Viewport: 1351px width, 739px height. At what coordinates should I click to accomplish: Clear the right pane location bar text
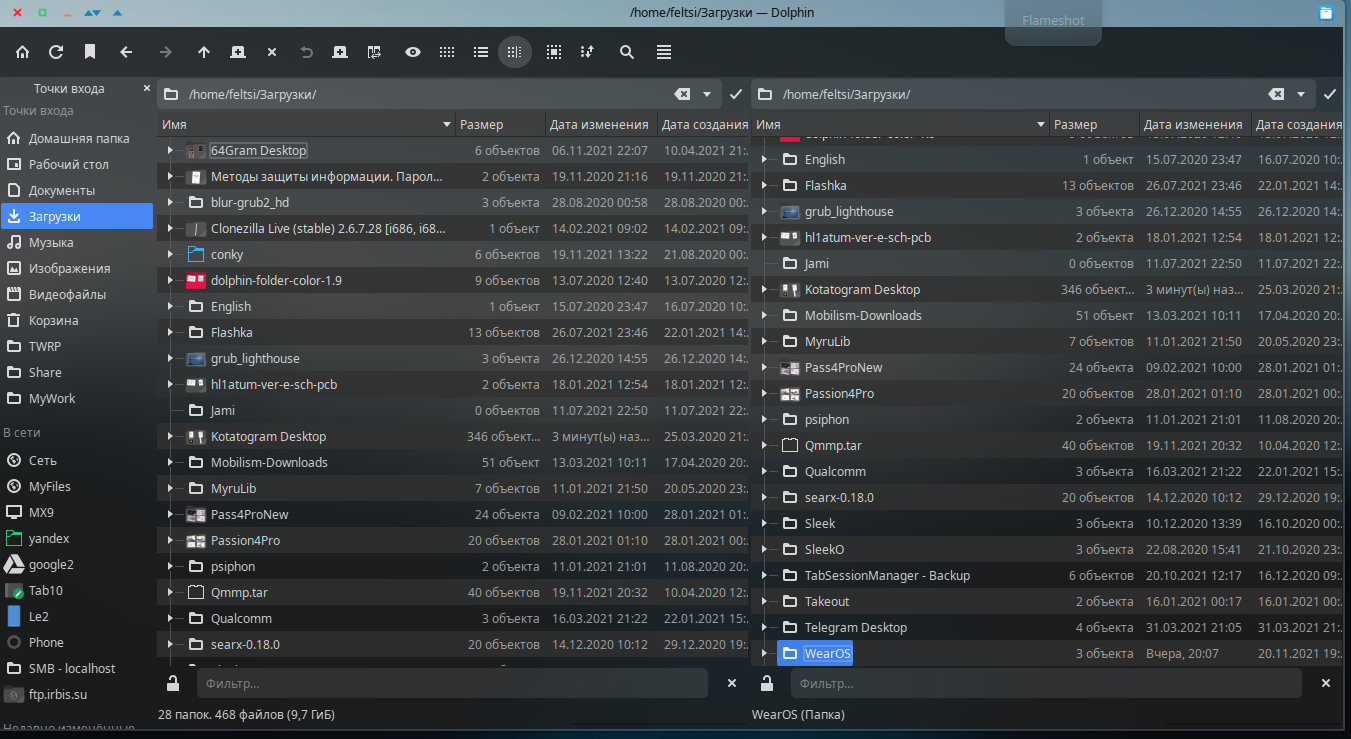(x=1276, y=94)
